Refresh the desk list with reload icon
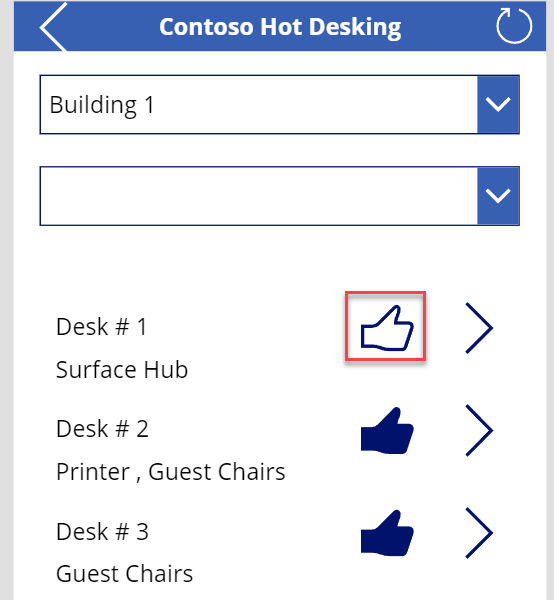Image resolution: width=554 pixels, height=600 pixels. pos(514,26)
